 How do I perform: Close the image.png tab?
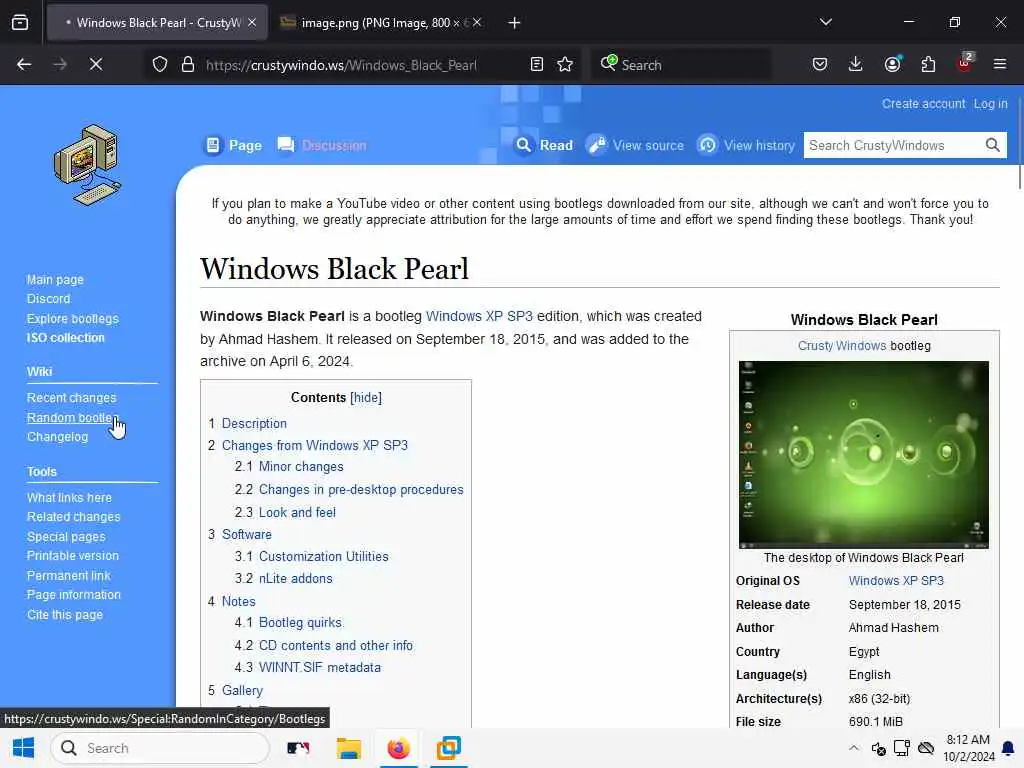click(x=477, y=23)
